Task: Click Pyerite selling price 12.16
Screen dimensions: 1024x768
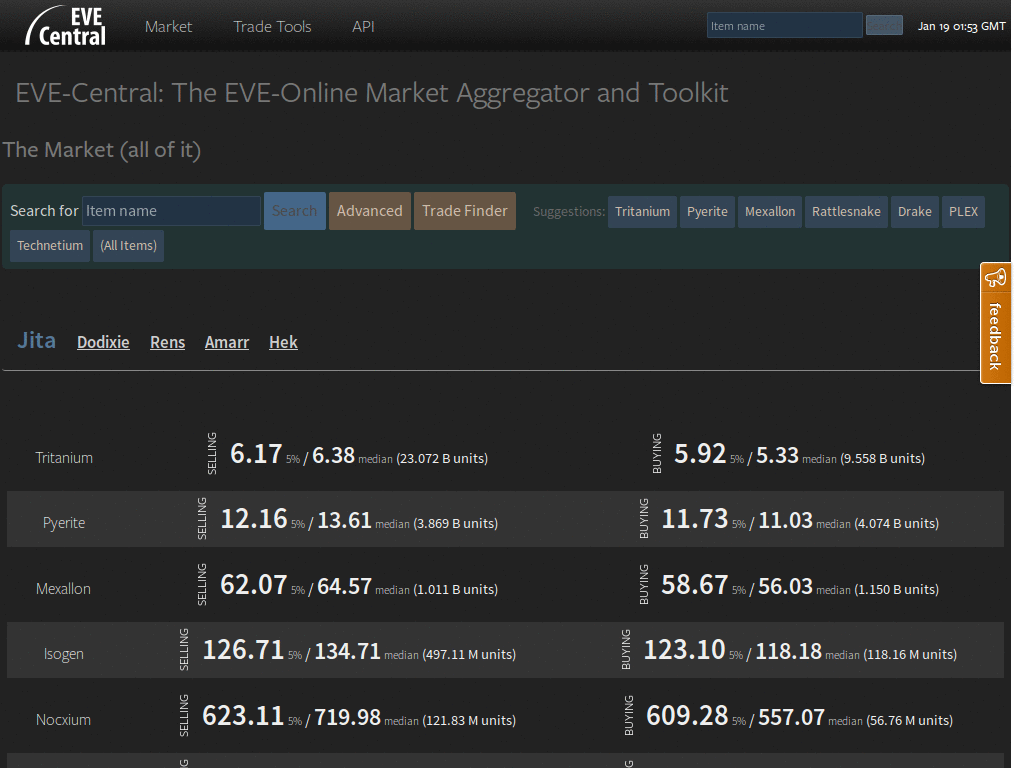Action: click(x=254, y=519)
